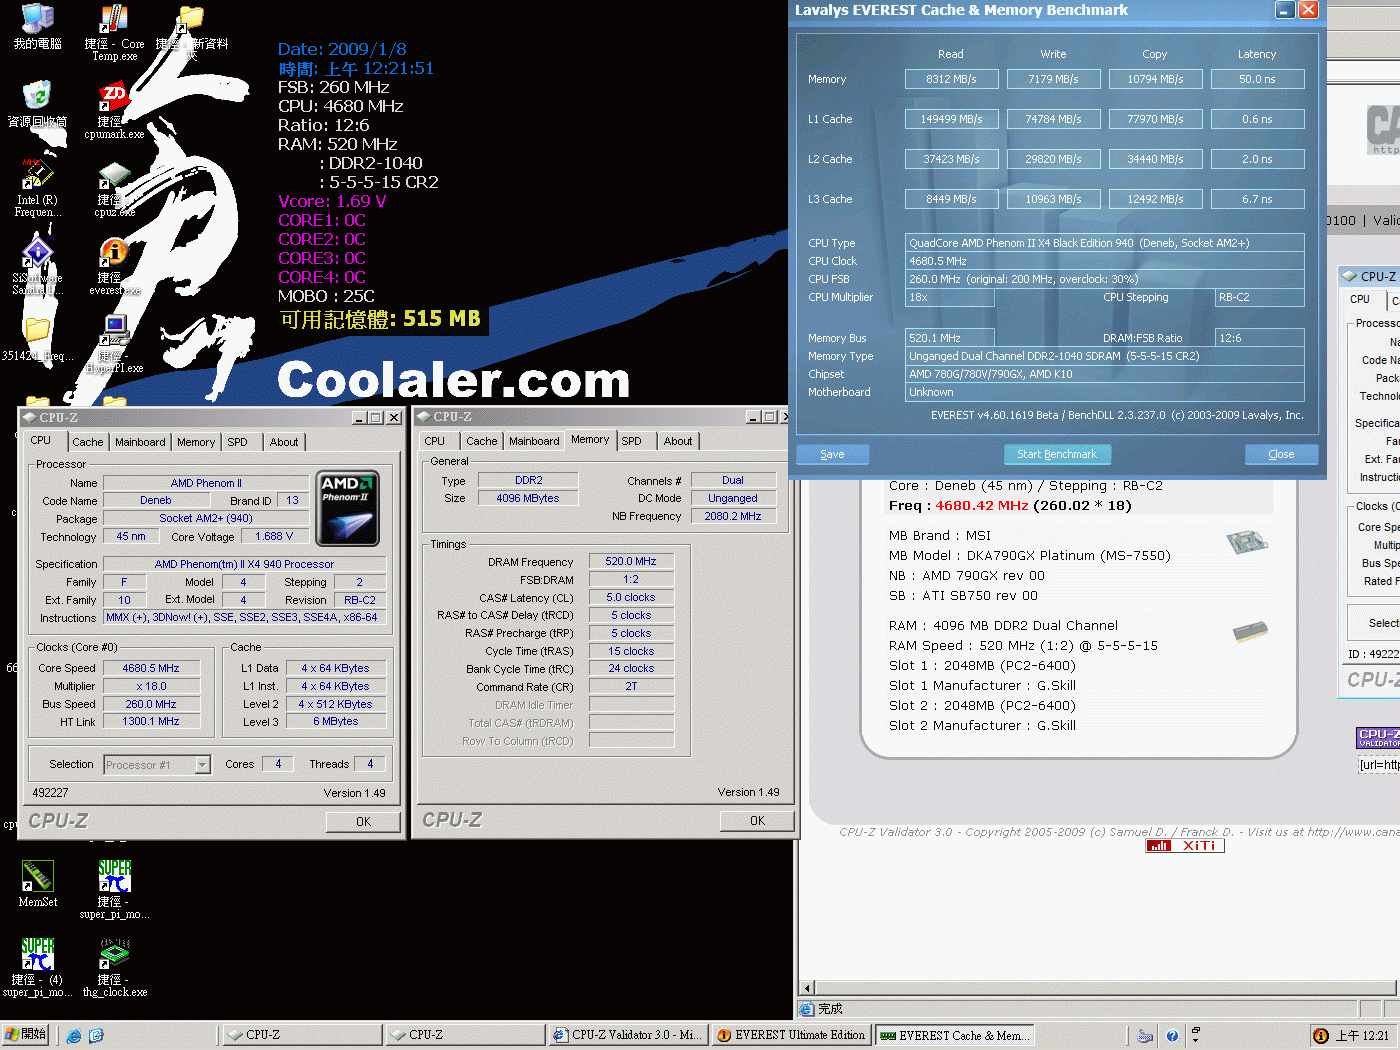1400x1050 pixels.
Task: Open the Start menu button
Action: pyautogui.click(x=25, y=1035)
